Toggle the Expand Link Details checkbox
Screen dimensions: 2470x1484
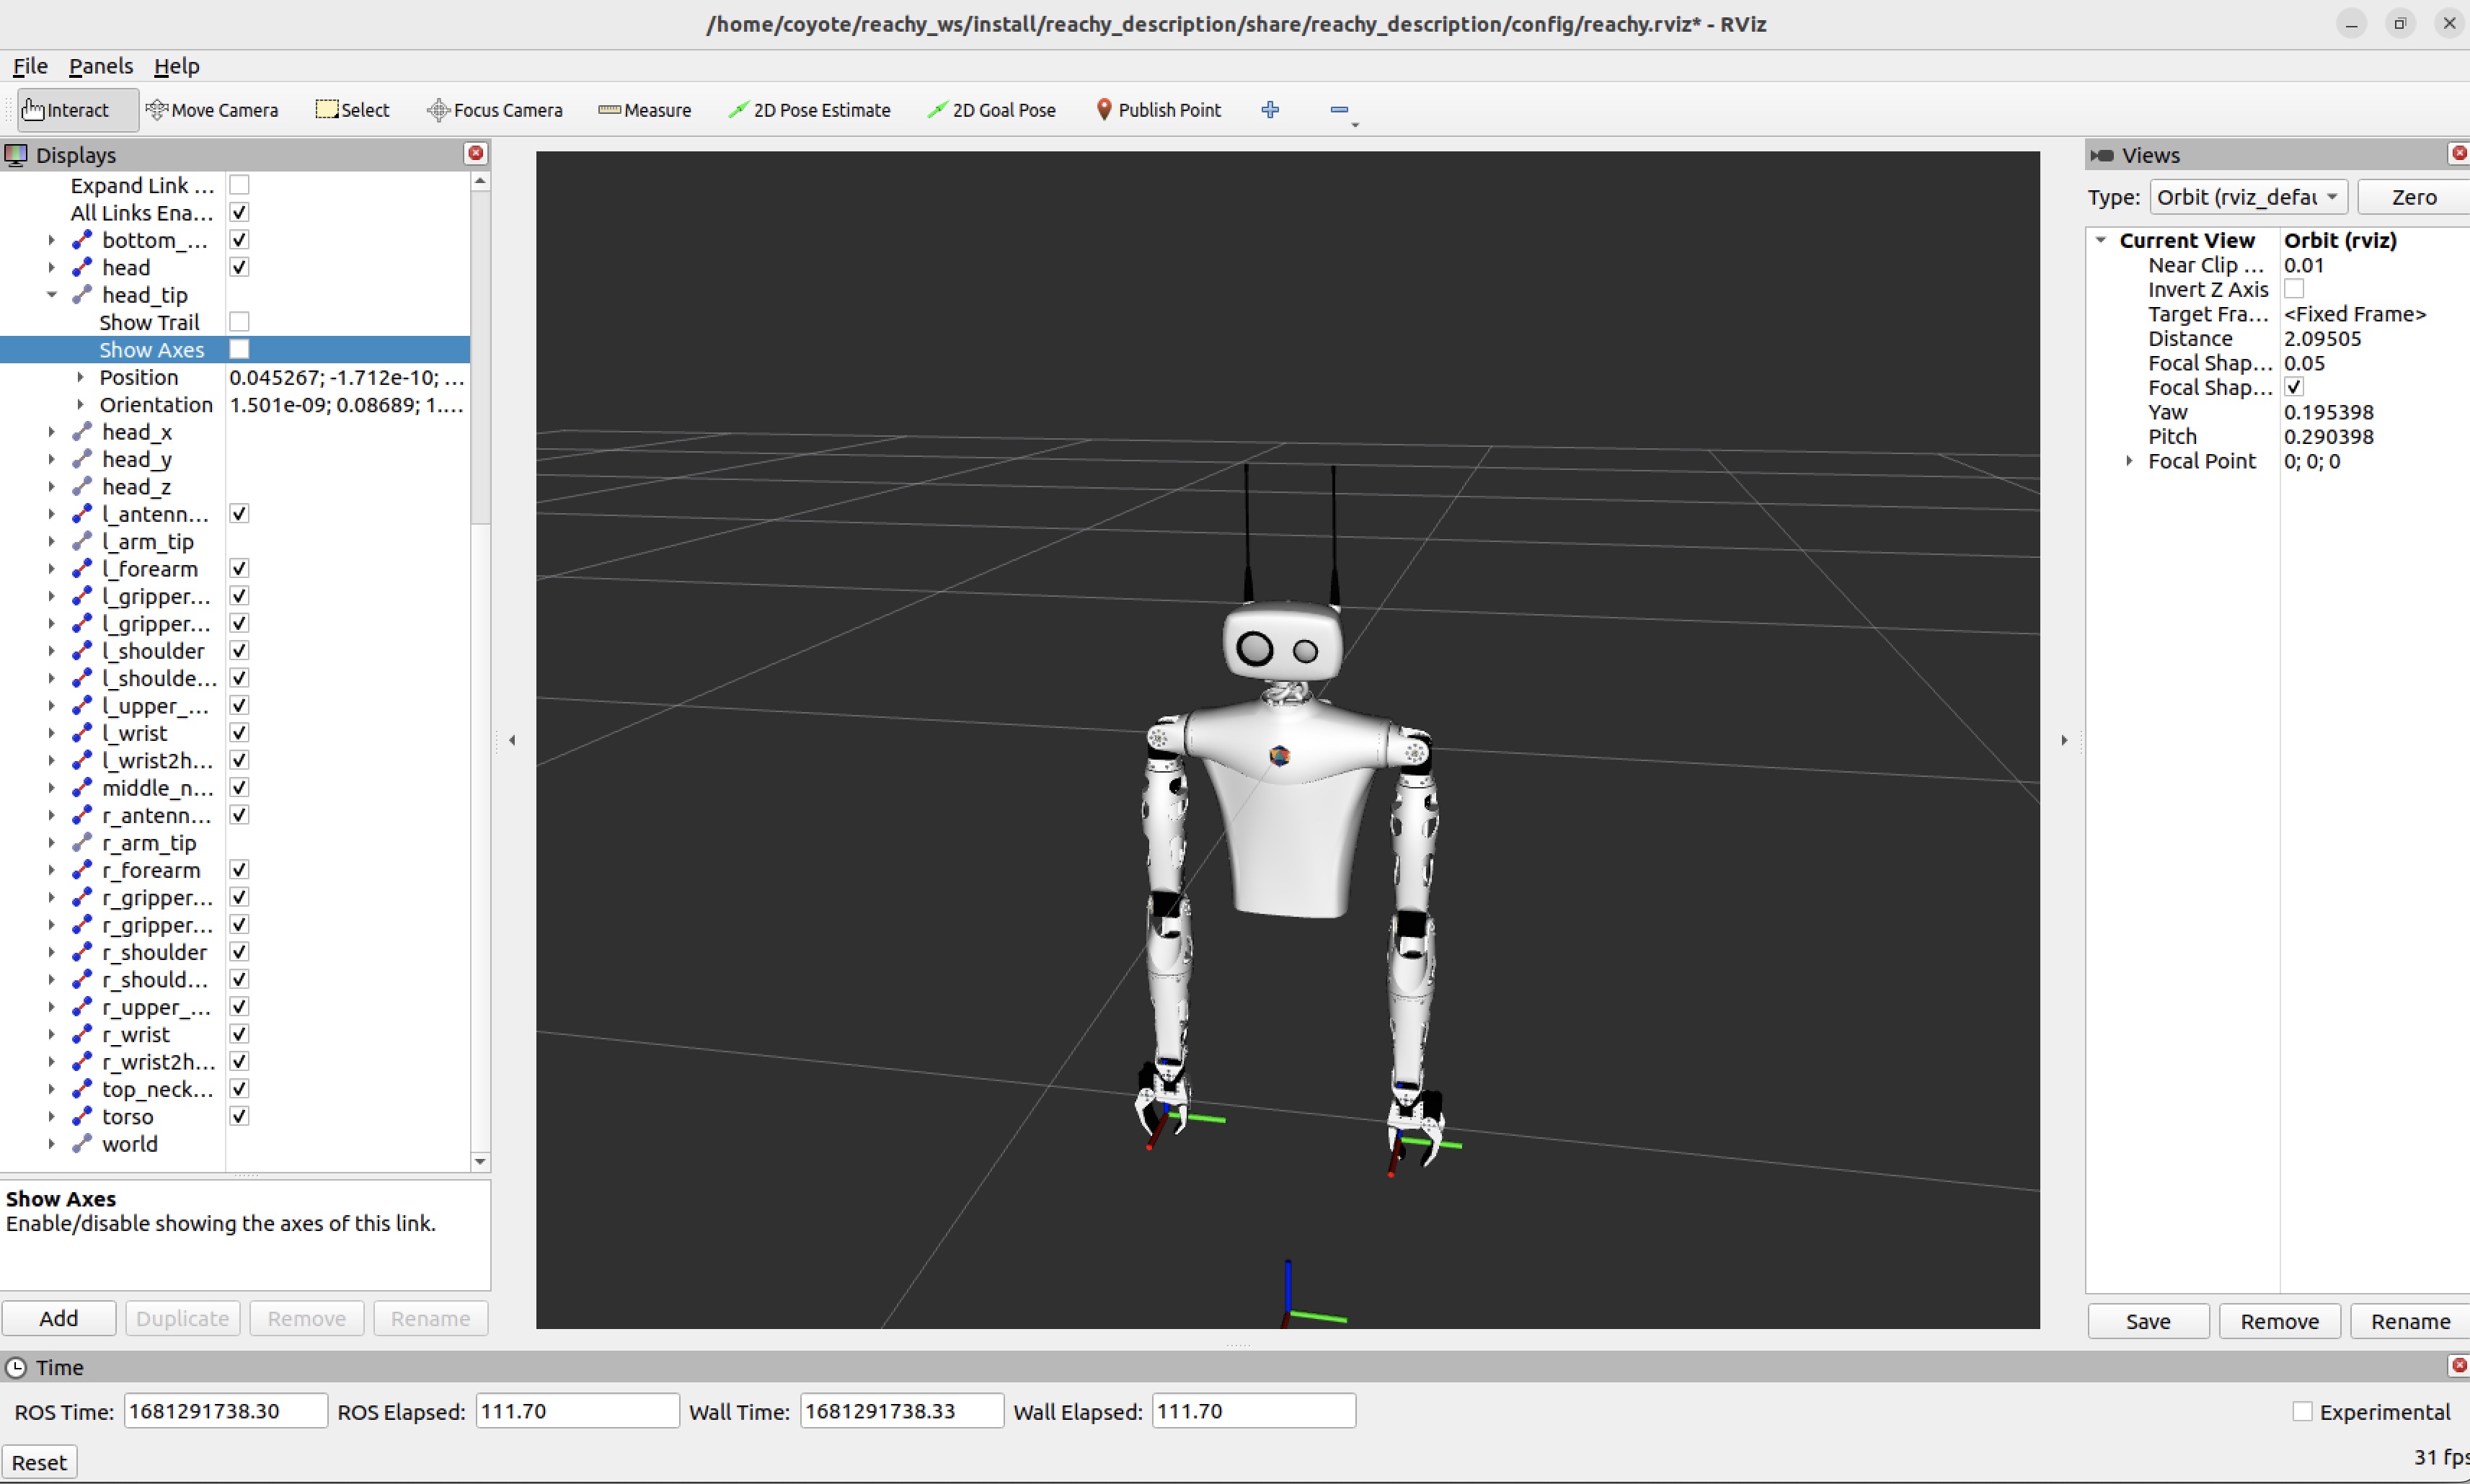tap(239, 185)
